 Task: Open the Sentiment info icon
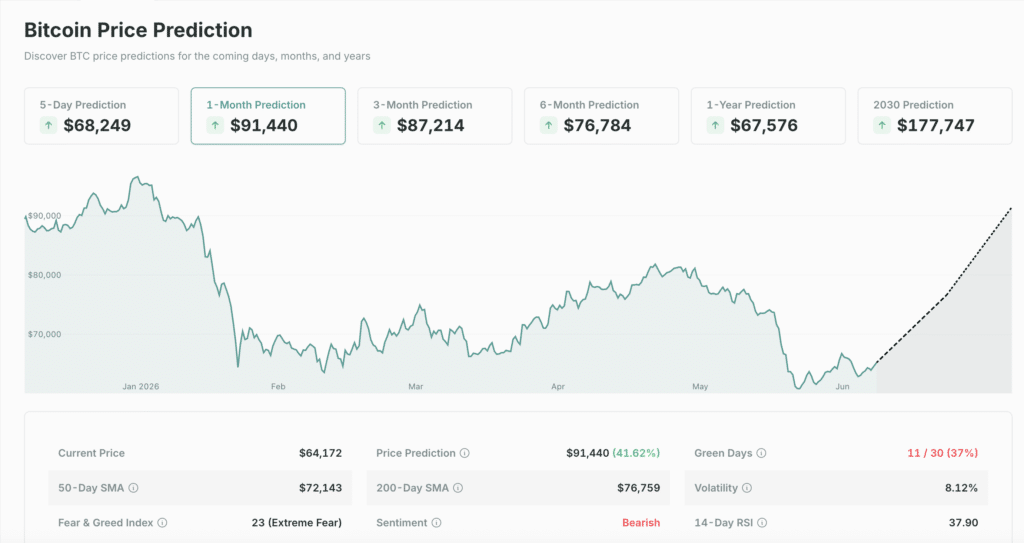point(436,523)
